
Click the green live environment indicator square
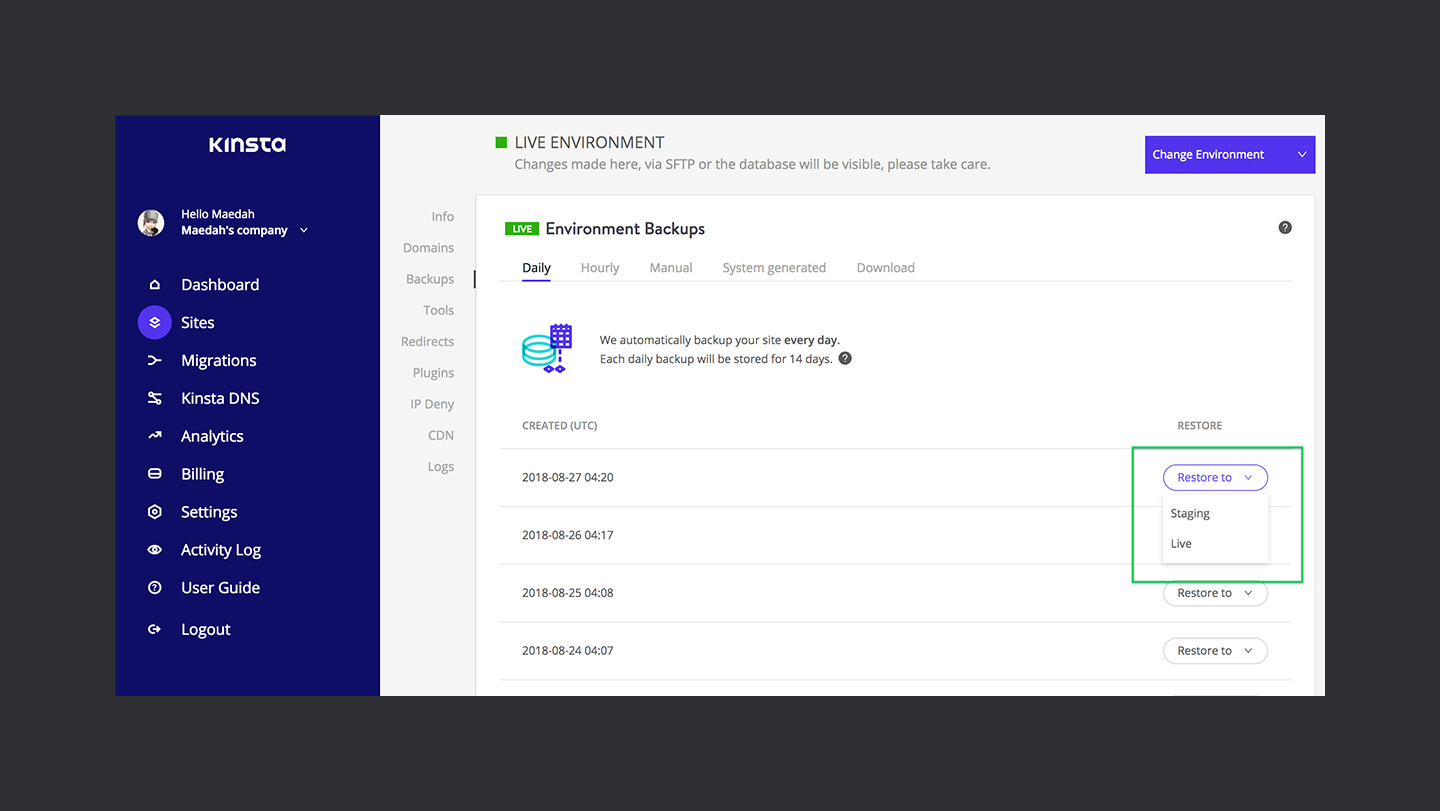[501, 143]
